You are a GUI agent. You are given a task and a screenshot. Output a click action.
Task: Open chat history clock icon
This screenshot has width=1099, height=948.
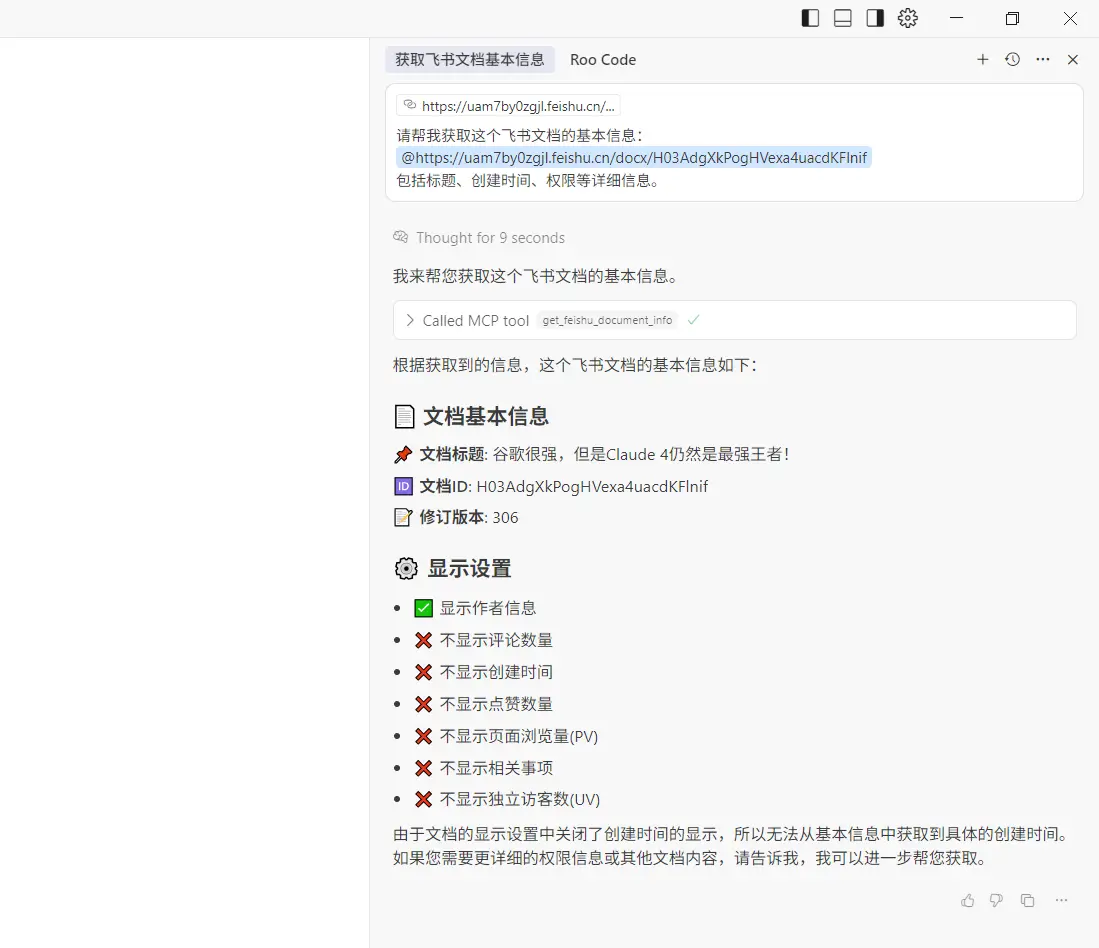(x=1012, y=60)
